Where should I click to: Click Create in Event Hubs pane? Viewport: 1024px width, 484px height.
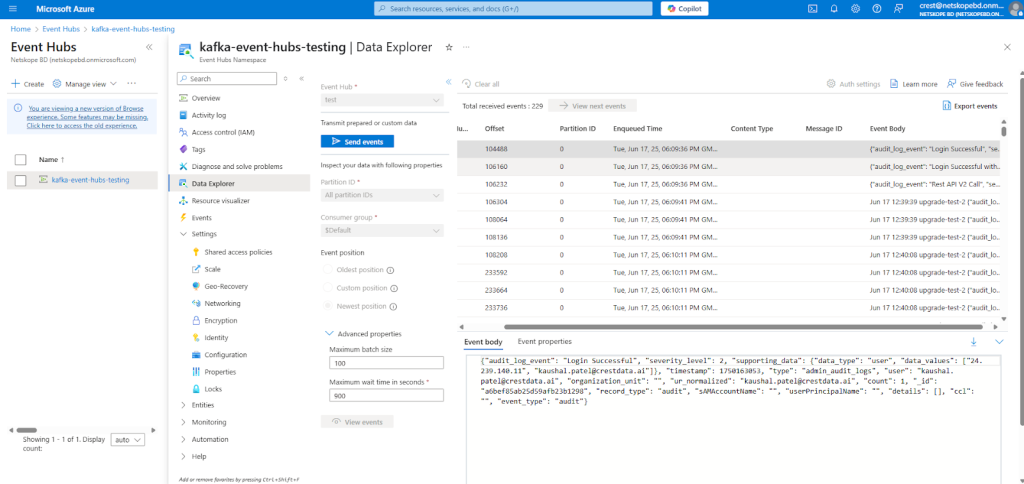(27, 84)
